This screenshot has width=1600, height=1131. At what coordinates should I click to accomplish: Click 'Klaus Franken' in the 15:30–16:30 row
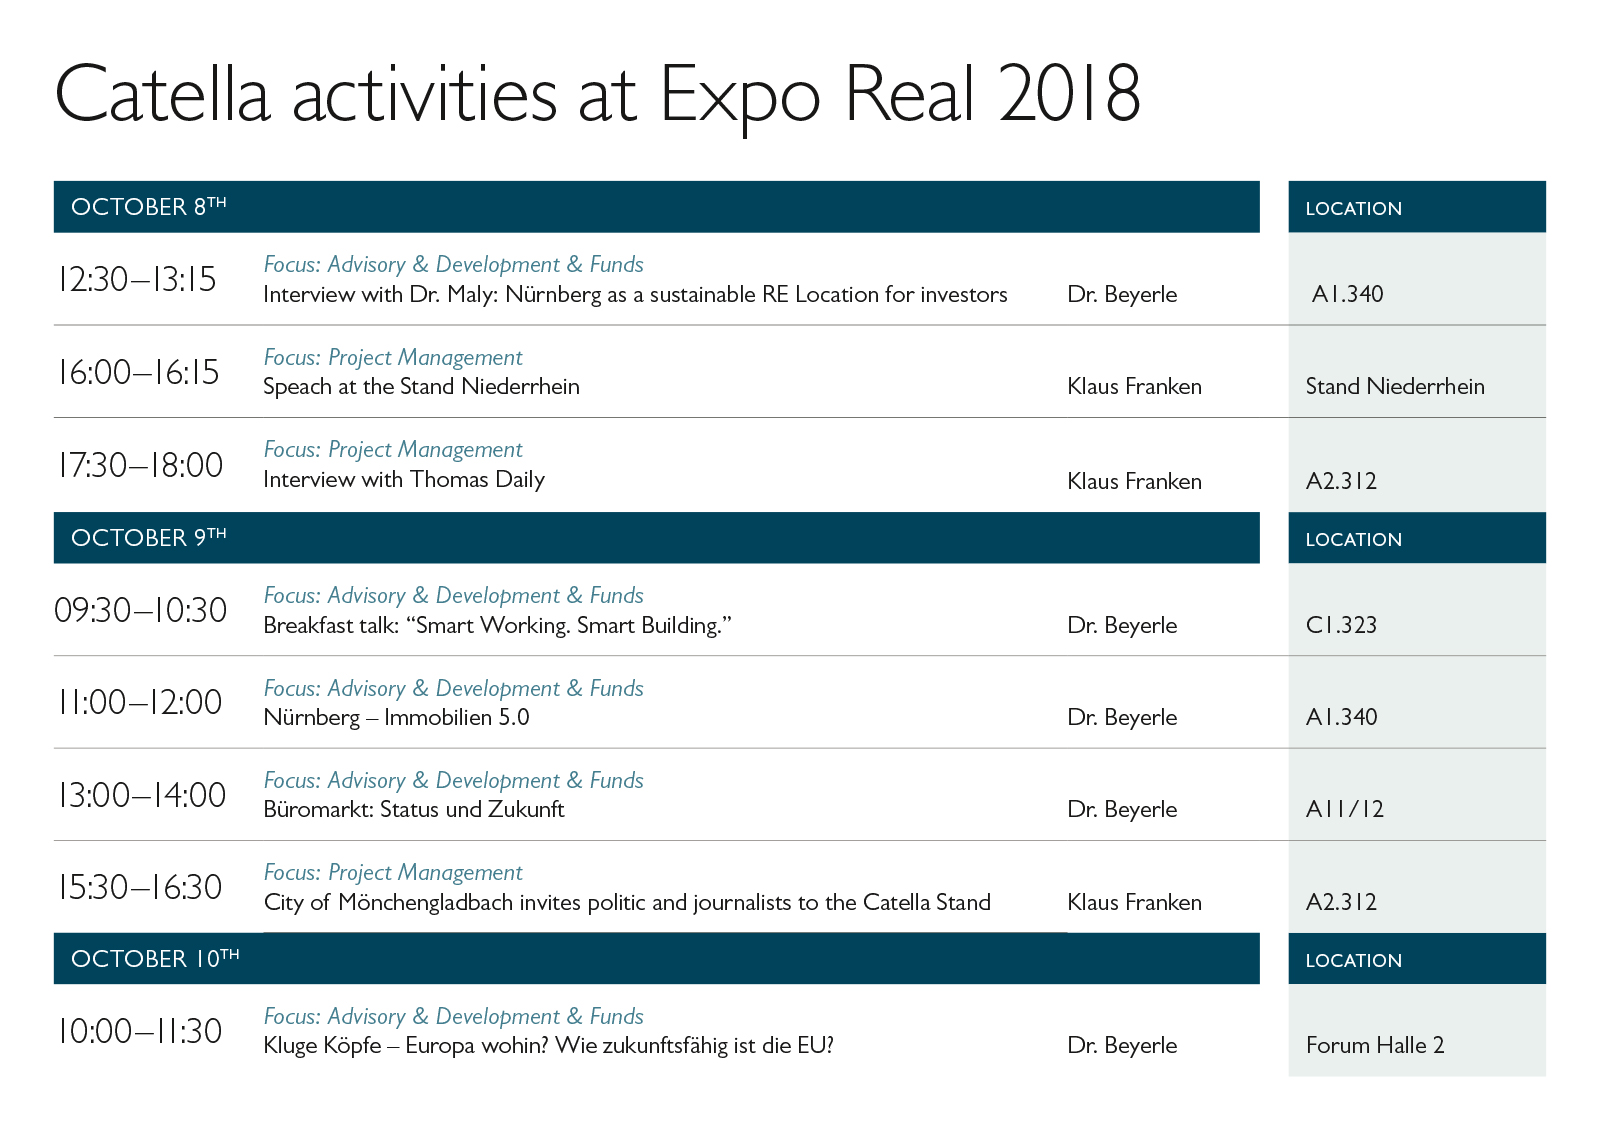click(1134, 903)
